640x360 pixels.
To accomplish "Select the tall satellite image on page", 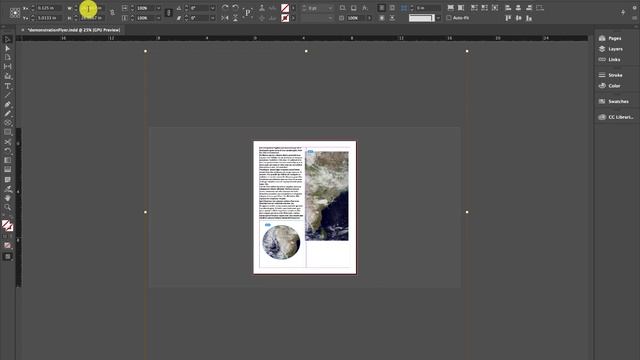I will tap(327, 196).
